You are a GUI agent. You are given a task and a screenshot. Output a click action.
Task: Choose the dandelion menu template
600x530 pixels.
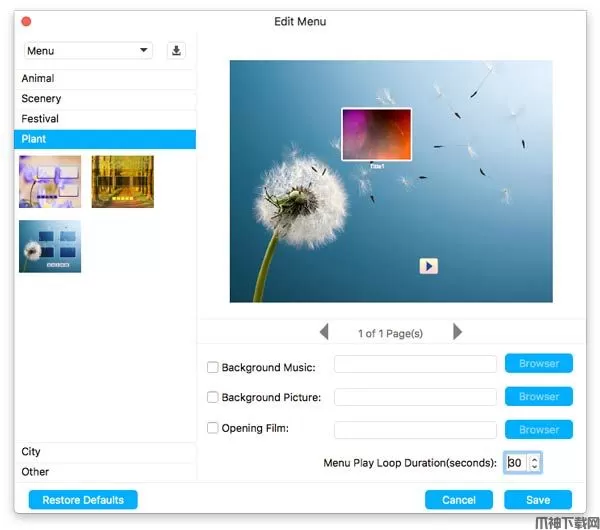(x=50, y=246)
